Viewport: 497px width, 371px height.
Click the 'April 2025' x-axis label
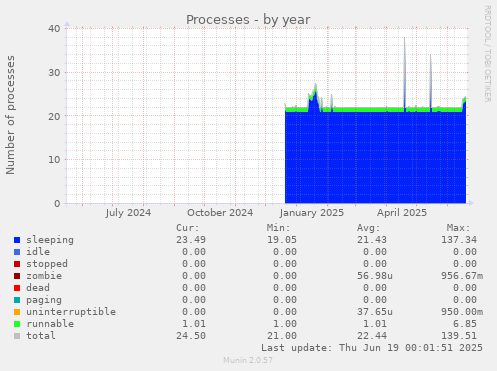point(402,213)
